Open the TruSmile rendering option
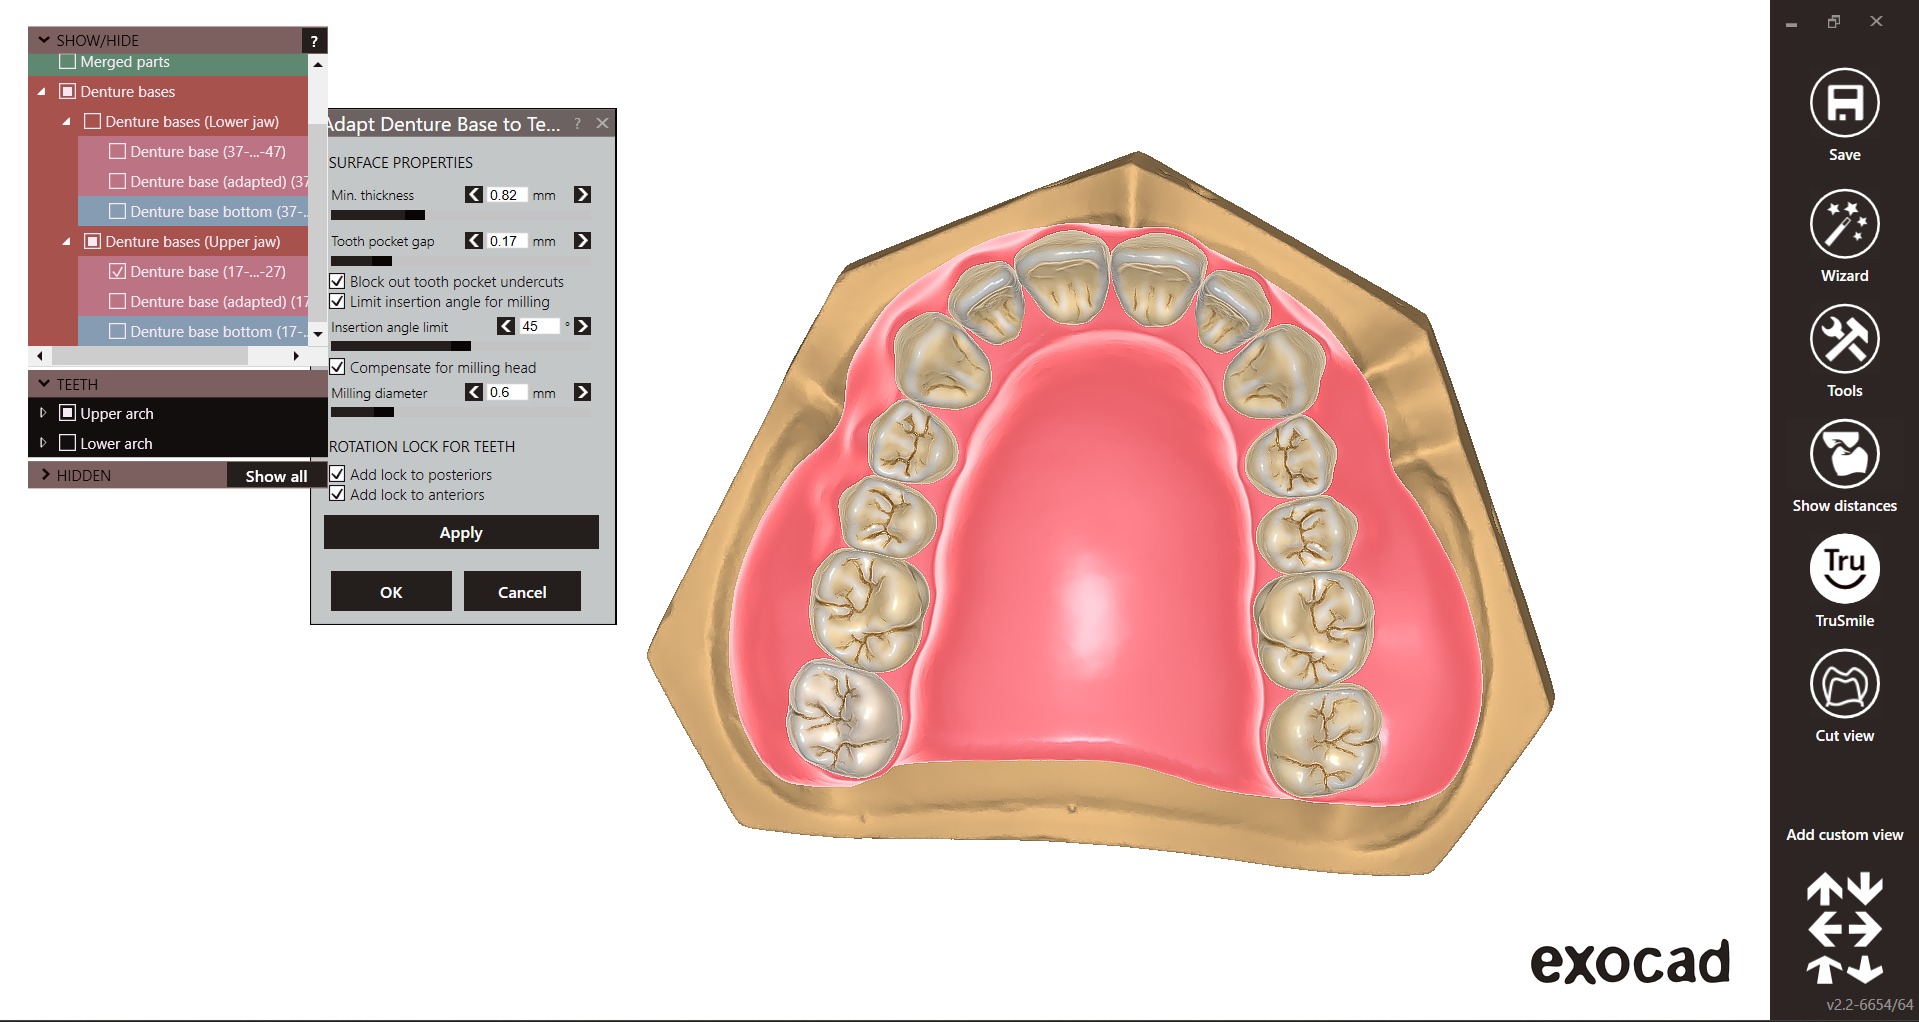The image size is (1919, 1022). coord(1844,569)
